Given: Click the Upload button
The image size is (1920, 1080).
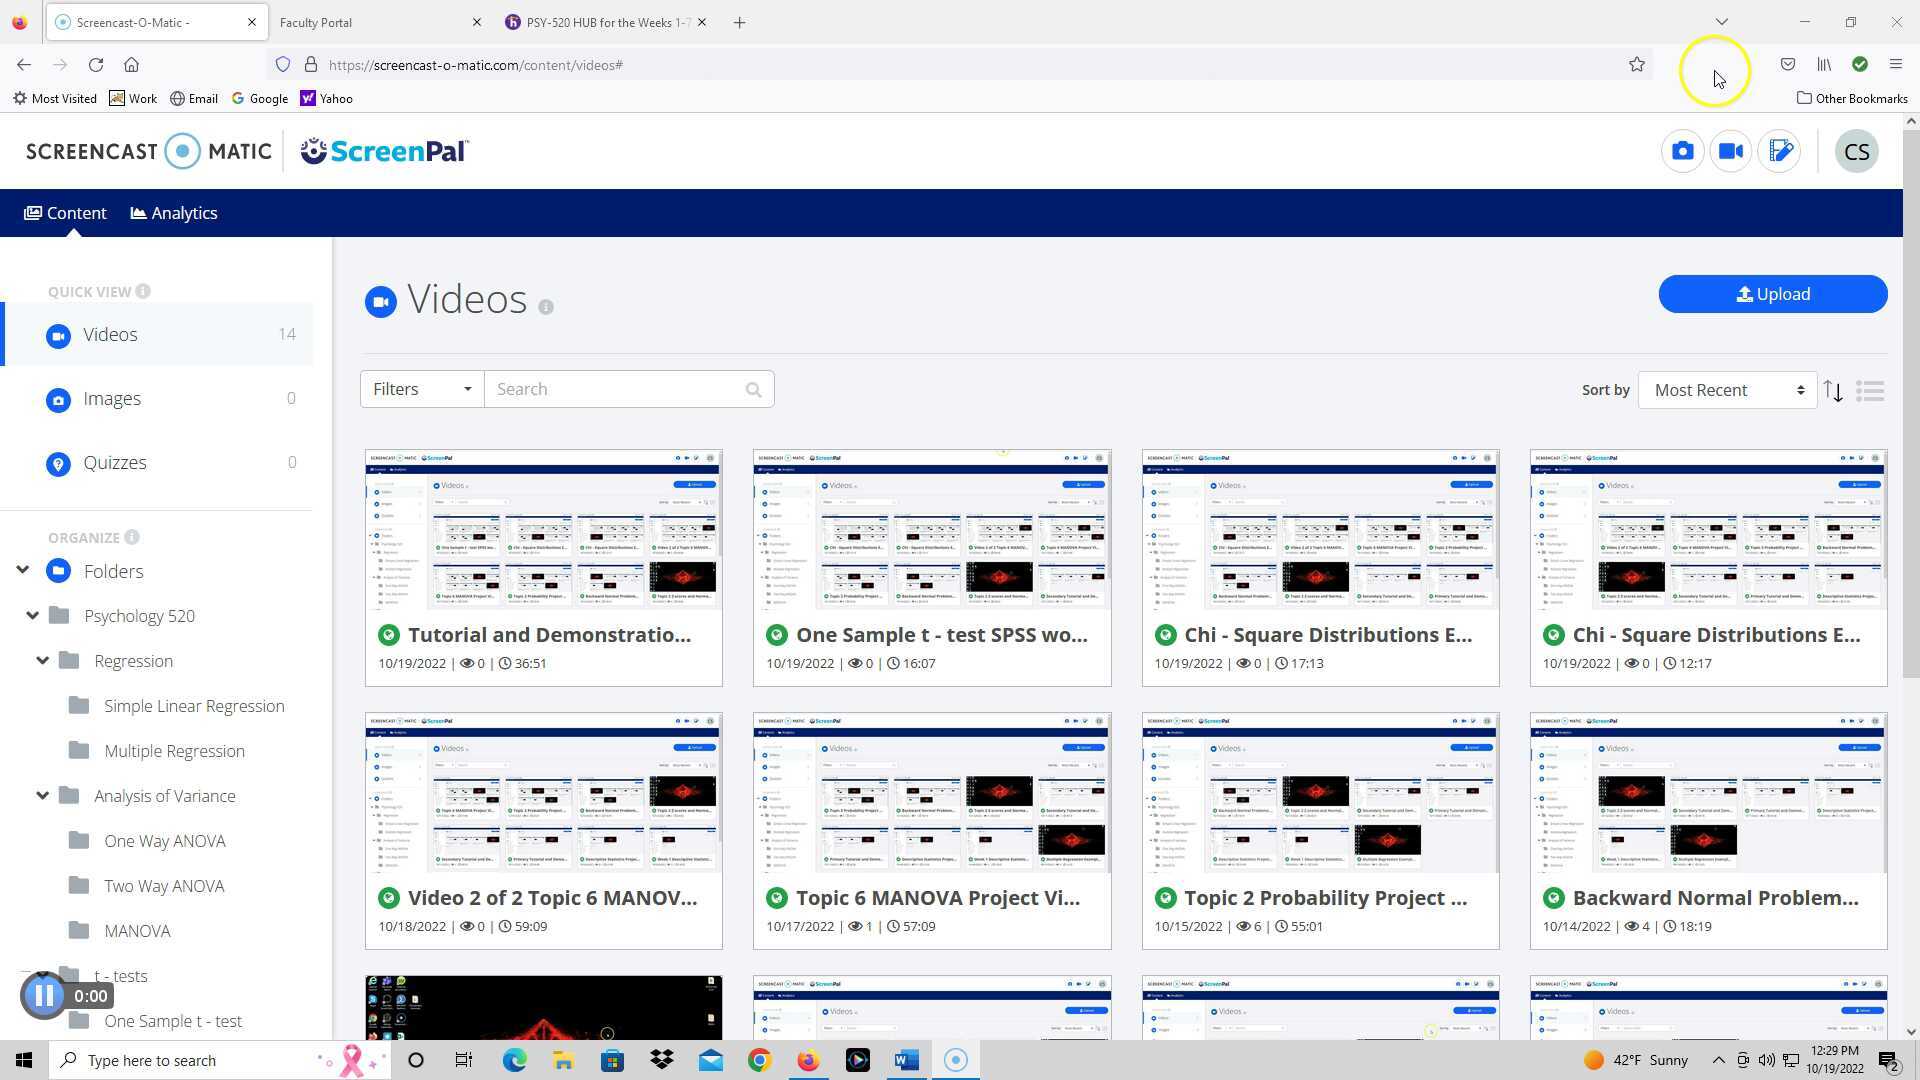Looking at the screenshot, I should pyautogui.click(x=1772, y=294).
